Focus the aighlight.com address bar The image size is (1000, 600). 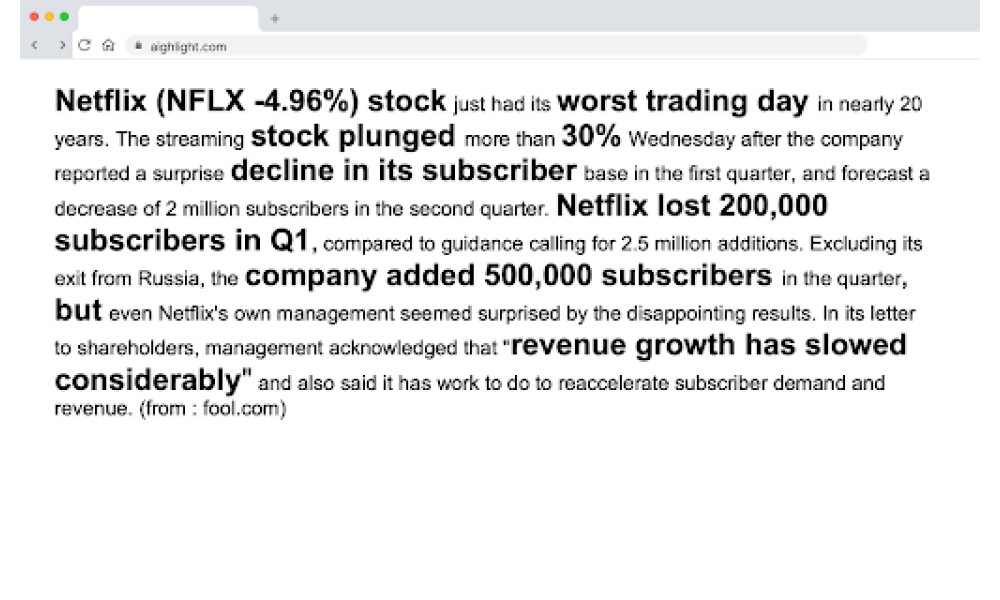496,46
